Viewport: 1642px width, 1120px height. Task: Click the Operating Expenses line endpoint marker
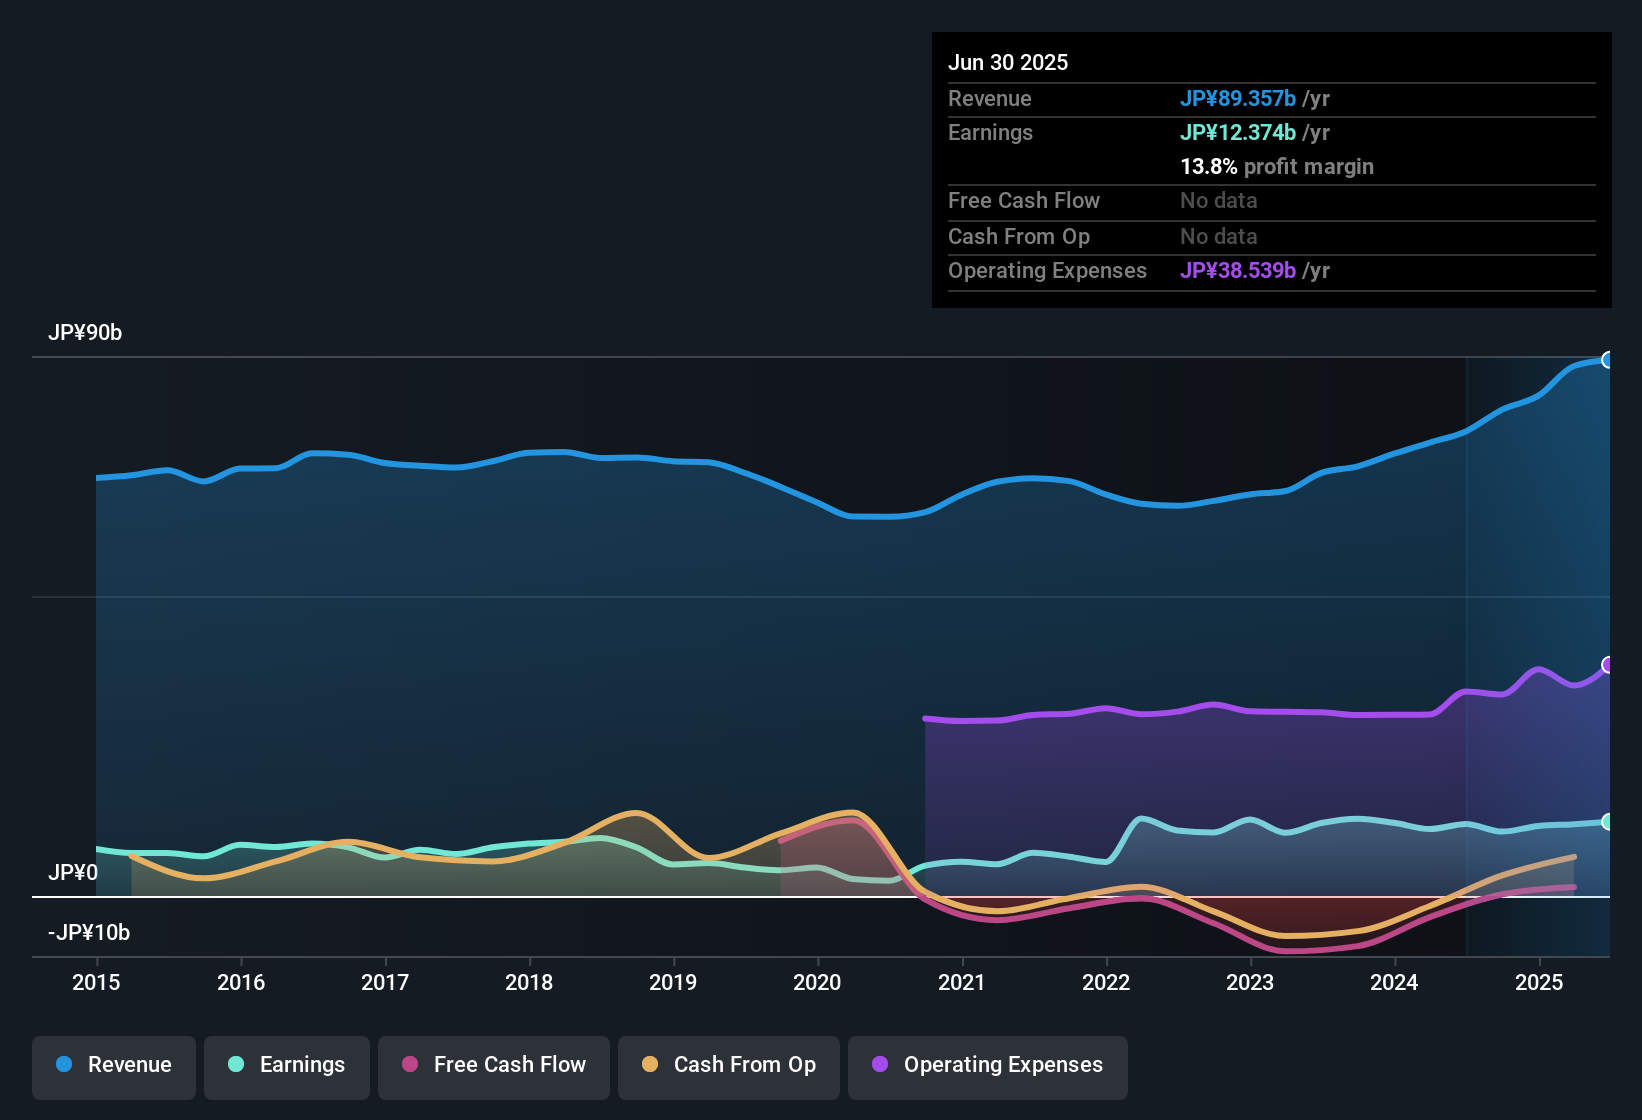[1608, 665]
